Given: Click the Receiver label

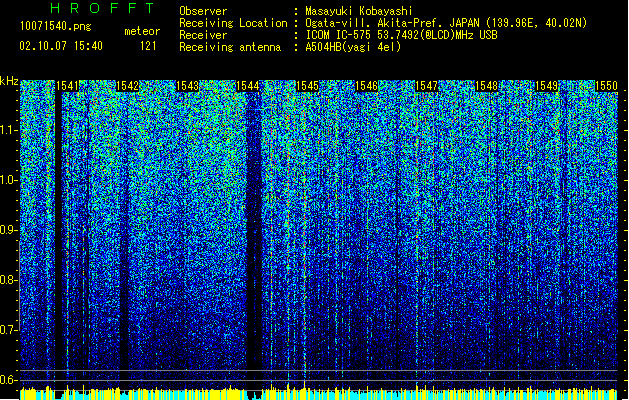Looking at the screenshot, I should pos(203,35).
